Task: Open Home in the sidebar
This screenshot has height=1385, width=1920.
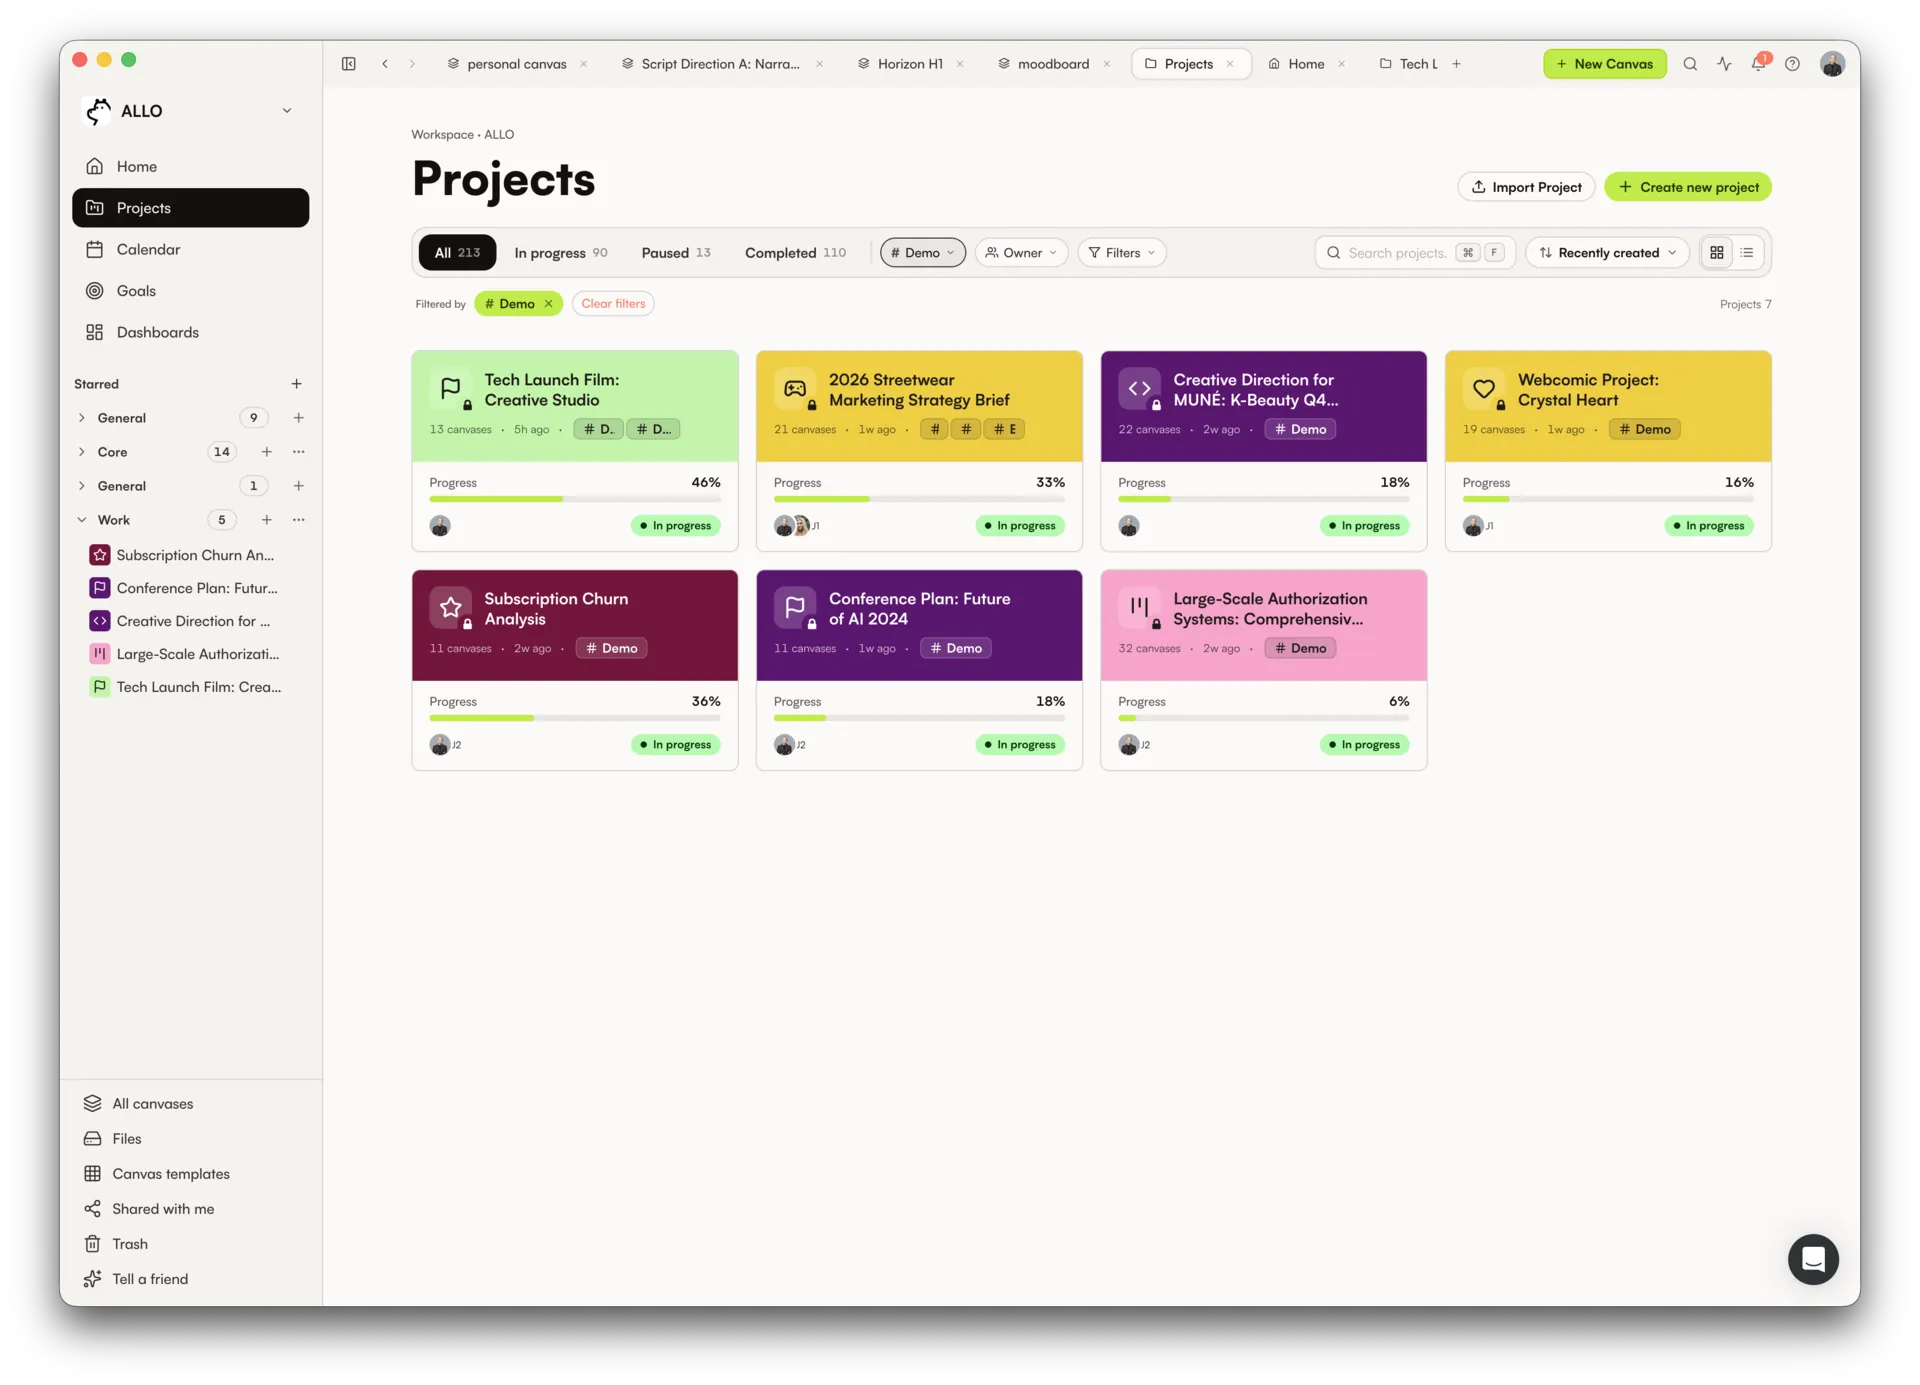Action: point(191,166)
